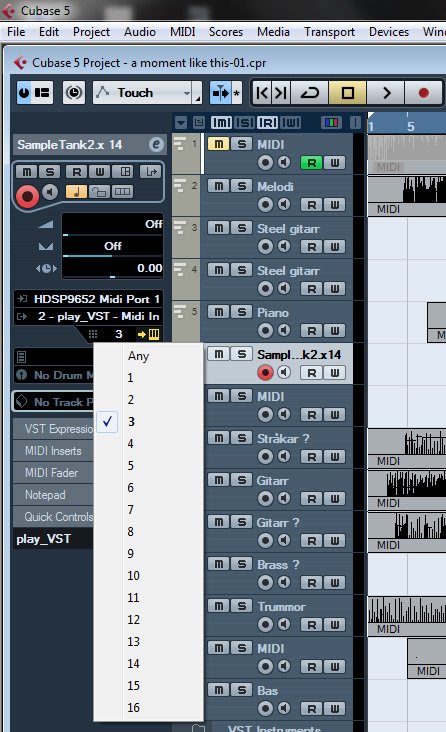Unmute the track 1 MIDI track

pos(218,144)
